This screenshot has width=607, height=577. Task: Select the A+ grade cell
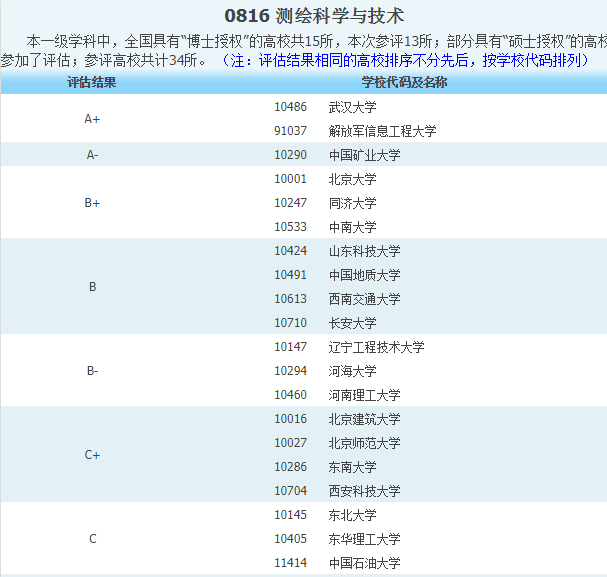(92, 119)
